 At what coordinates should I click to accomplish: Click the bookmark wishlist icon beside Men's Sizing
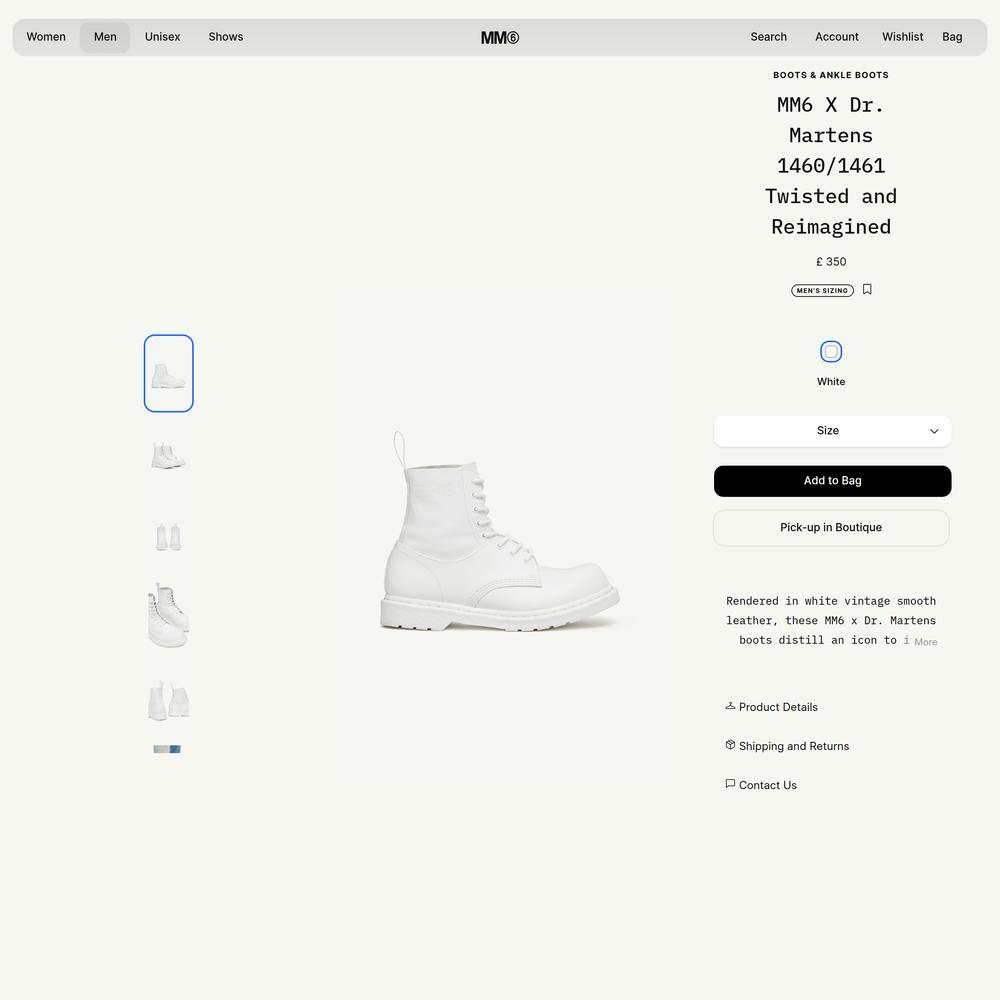(867, 290)
